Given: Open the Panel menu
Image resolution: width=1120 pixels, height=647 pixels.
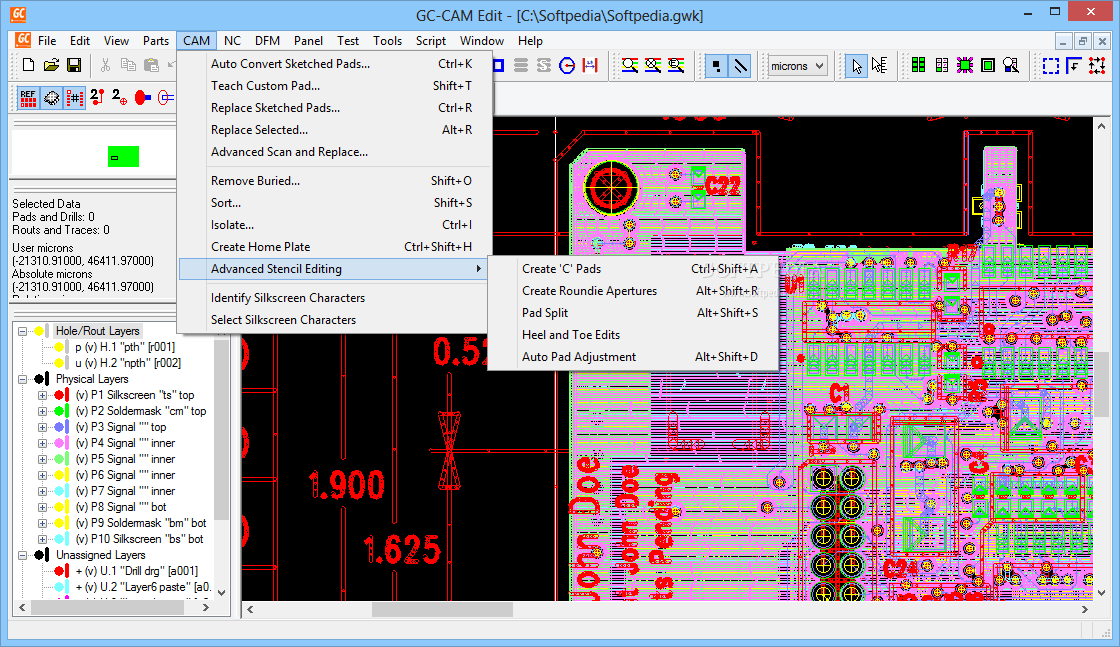Looking at the screenshot, I should pyautogui.click(x=309, y=41).
